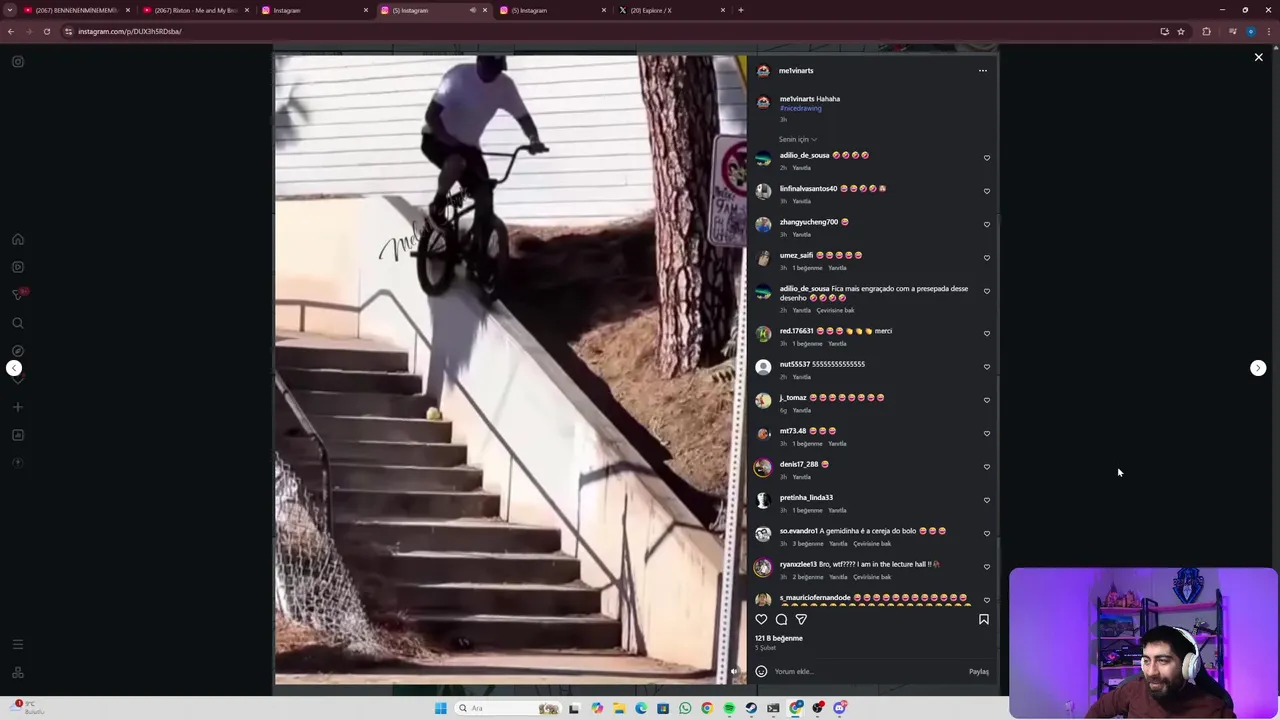Click the 'Paylaş' post comment button
1280x720 pixels.
pyautogui.click(x=979, y=672)
